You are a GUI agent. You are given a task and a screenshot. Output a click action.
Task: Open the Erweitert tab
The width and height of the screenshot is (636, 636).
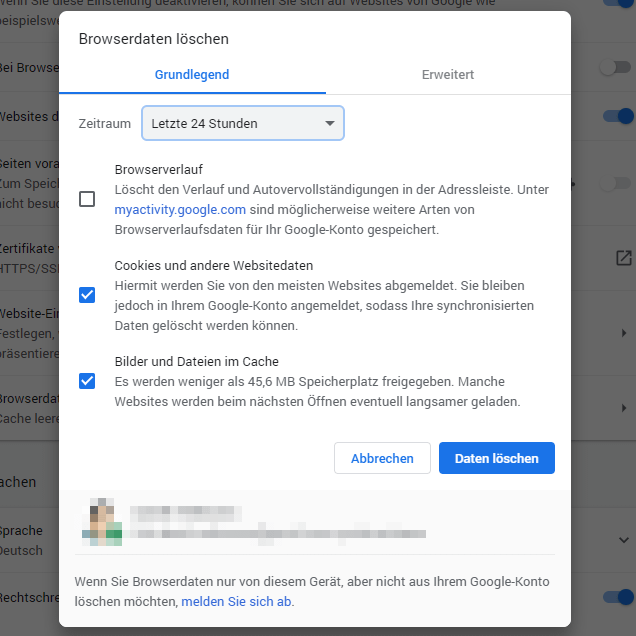pos(448,75)
